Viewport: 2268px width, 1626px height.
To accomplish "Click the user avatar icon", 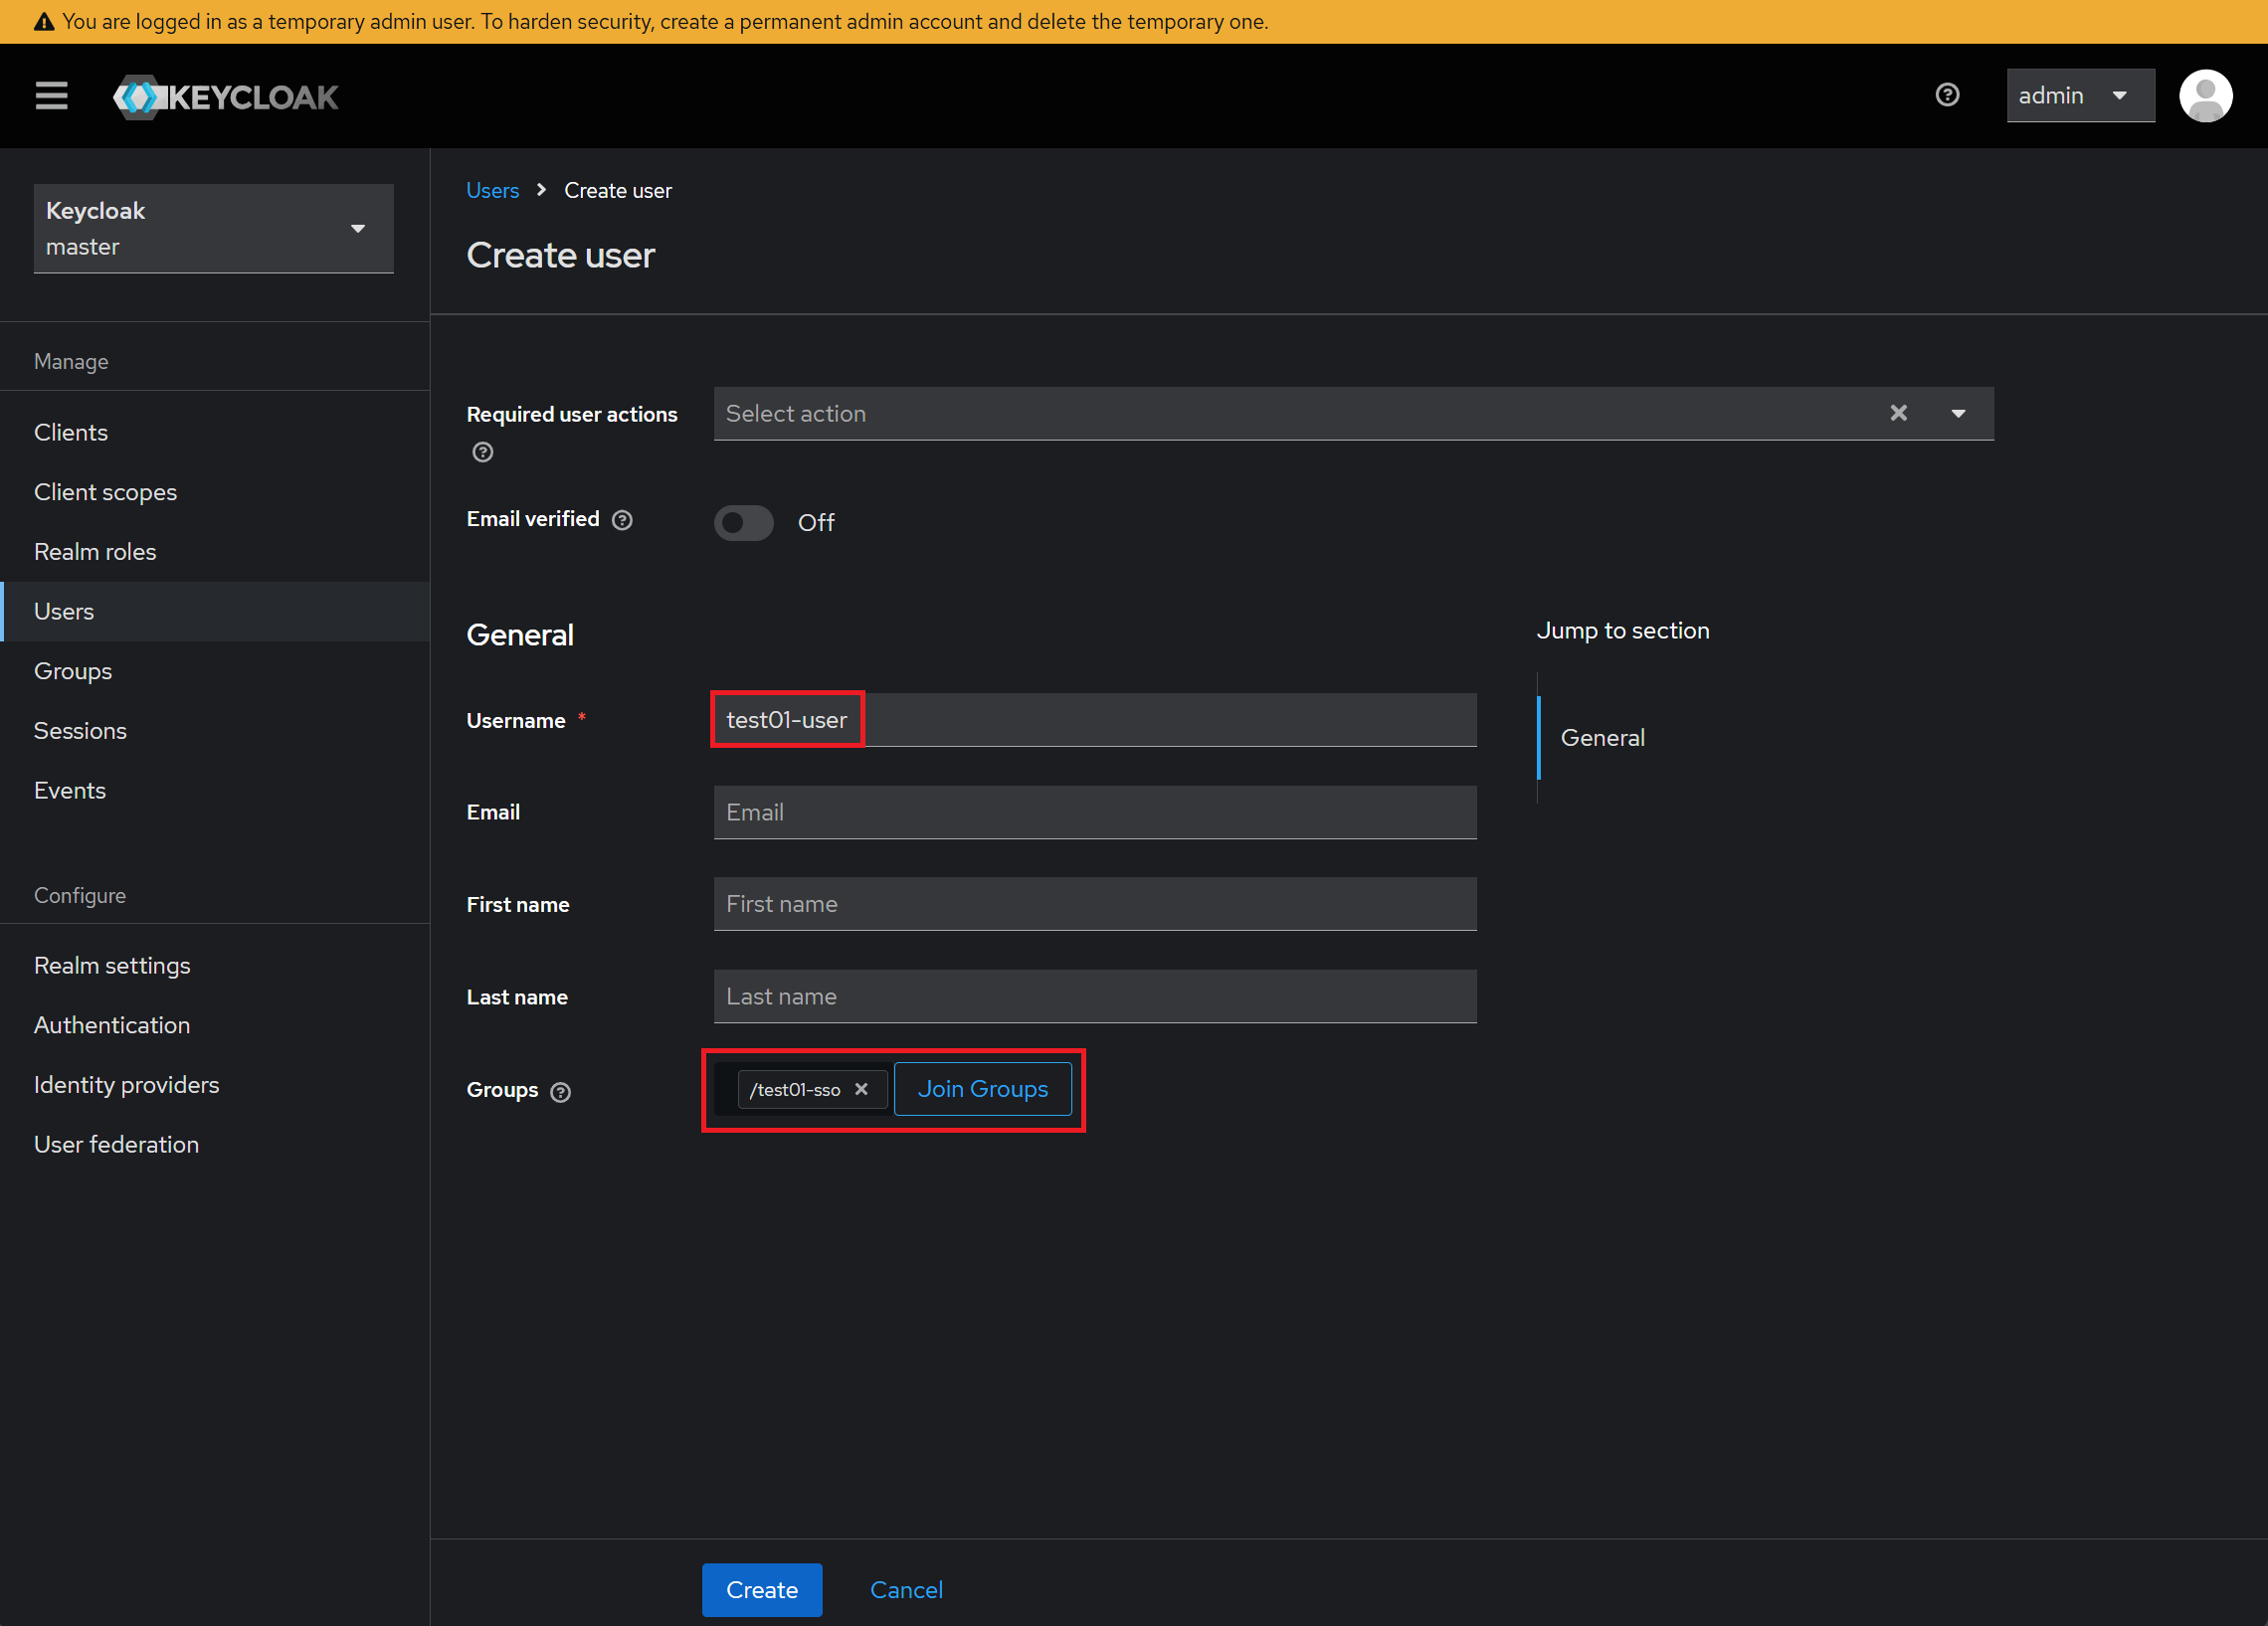I will (2204, 96).
